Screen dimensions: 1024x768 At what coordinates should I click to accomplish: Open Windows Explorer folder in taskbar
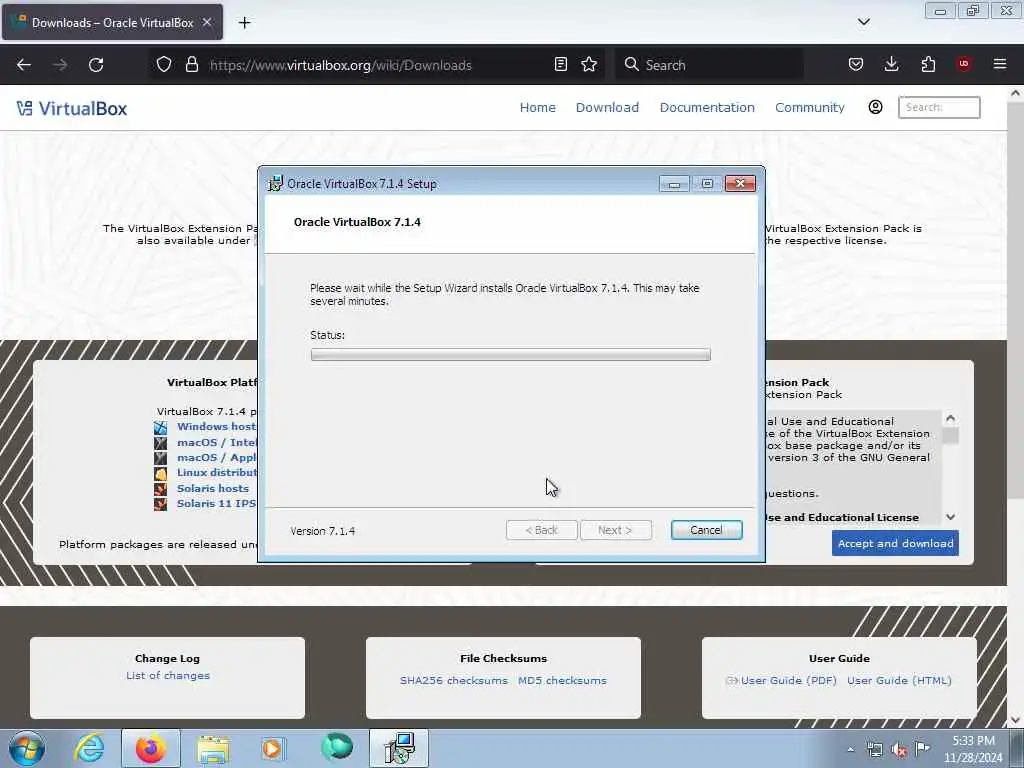213,748
